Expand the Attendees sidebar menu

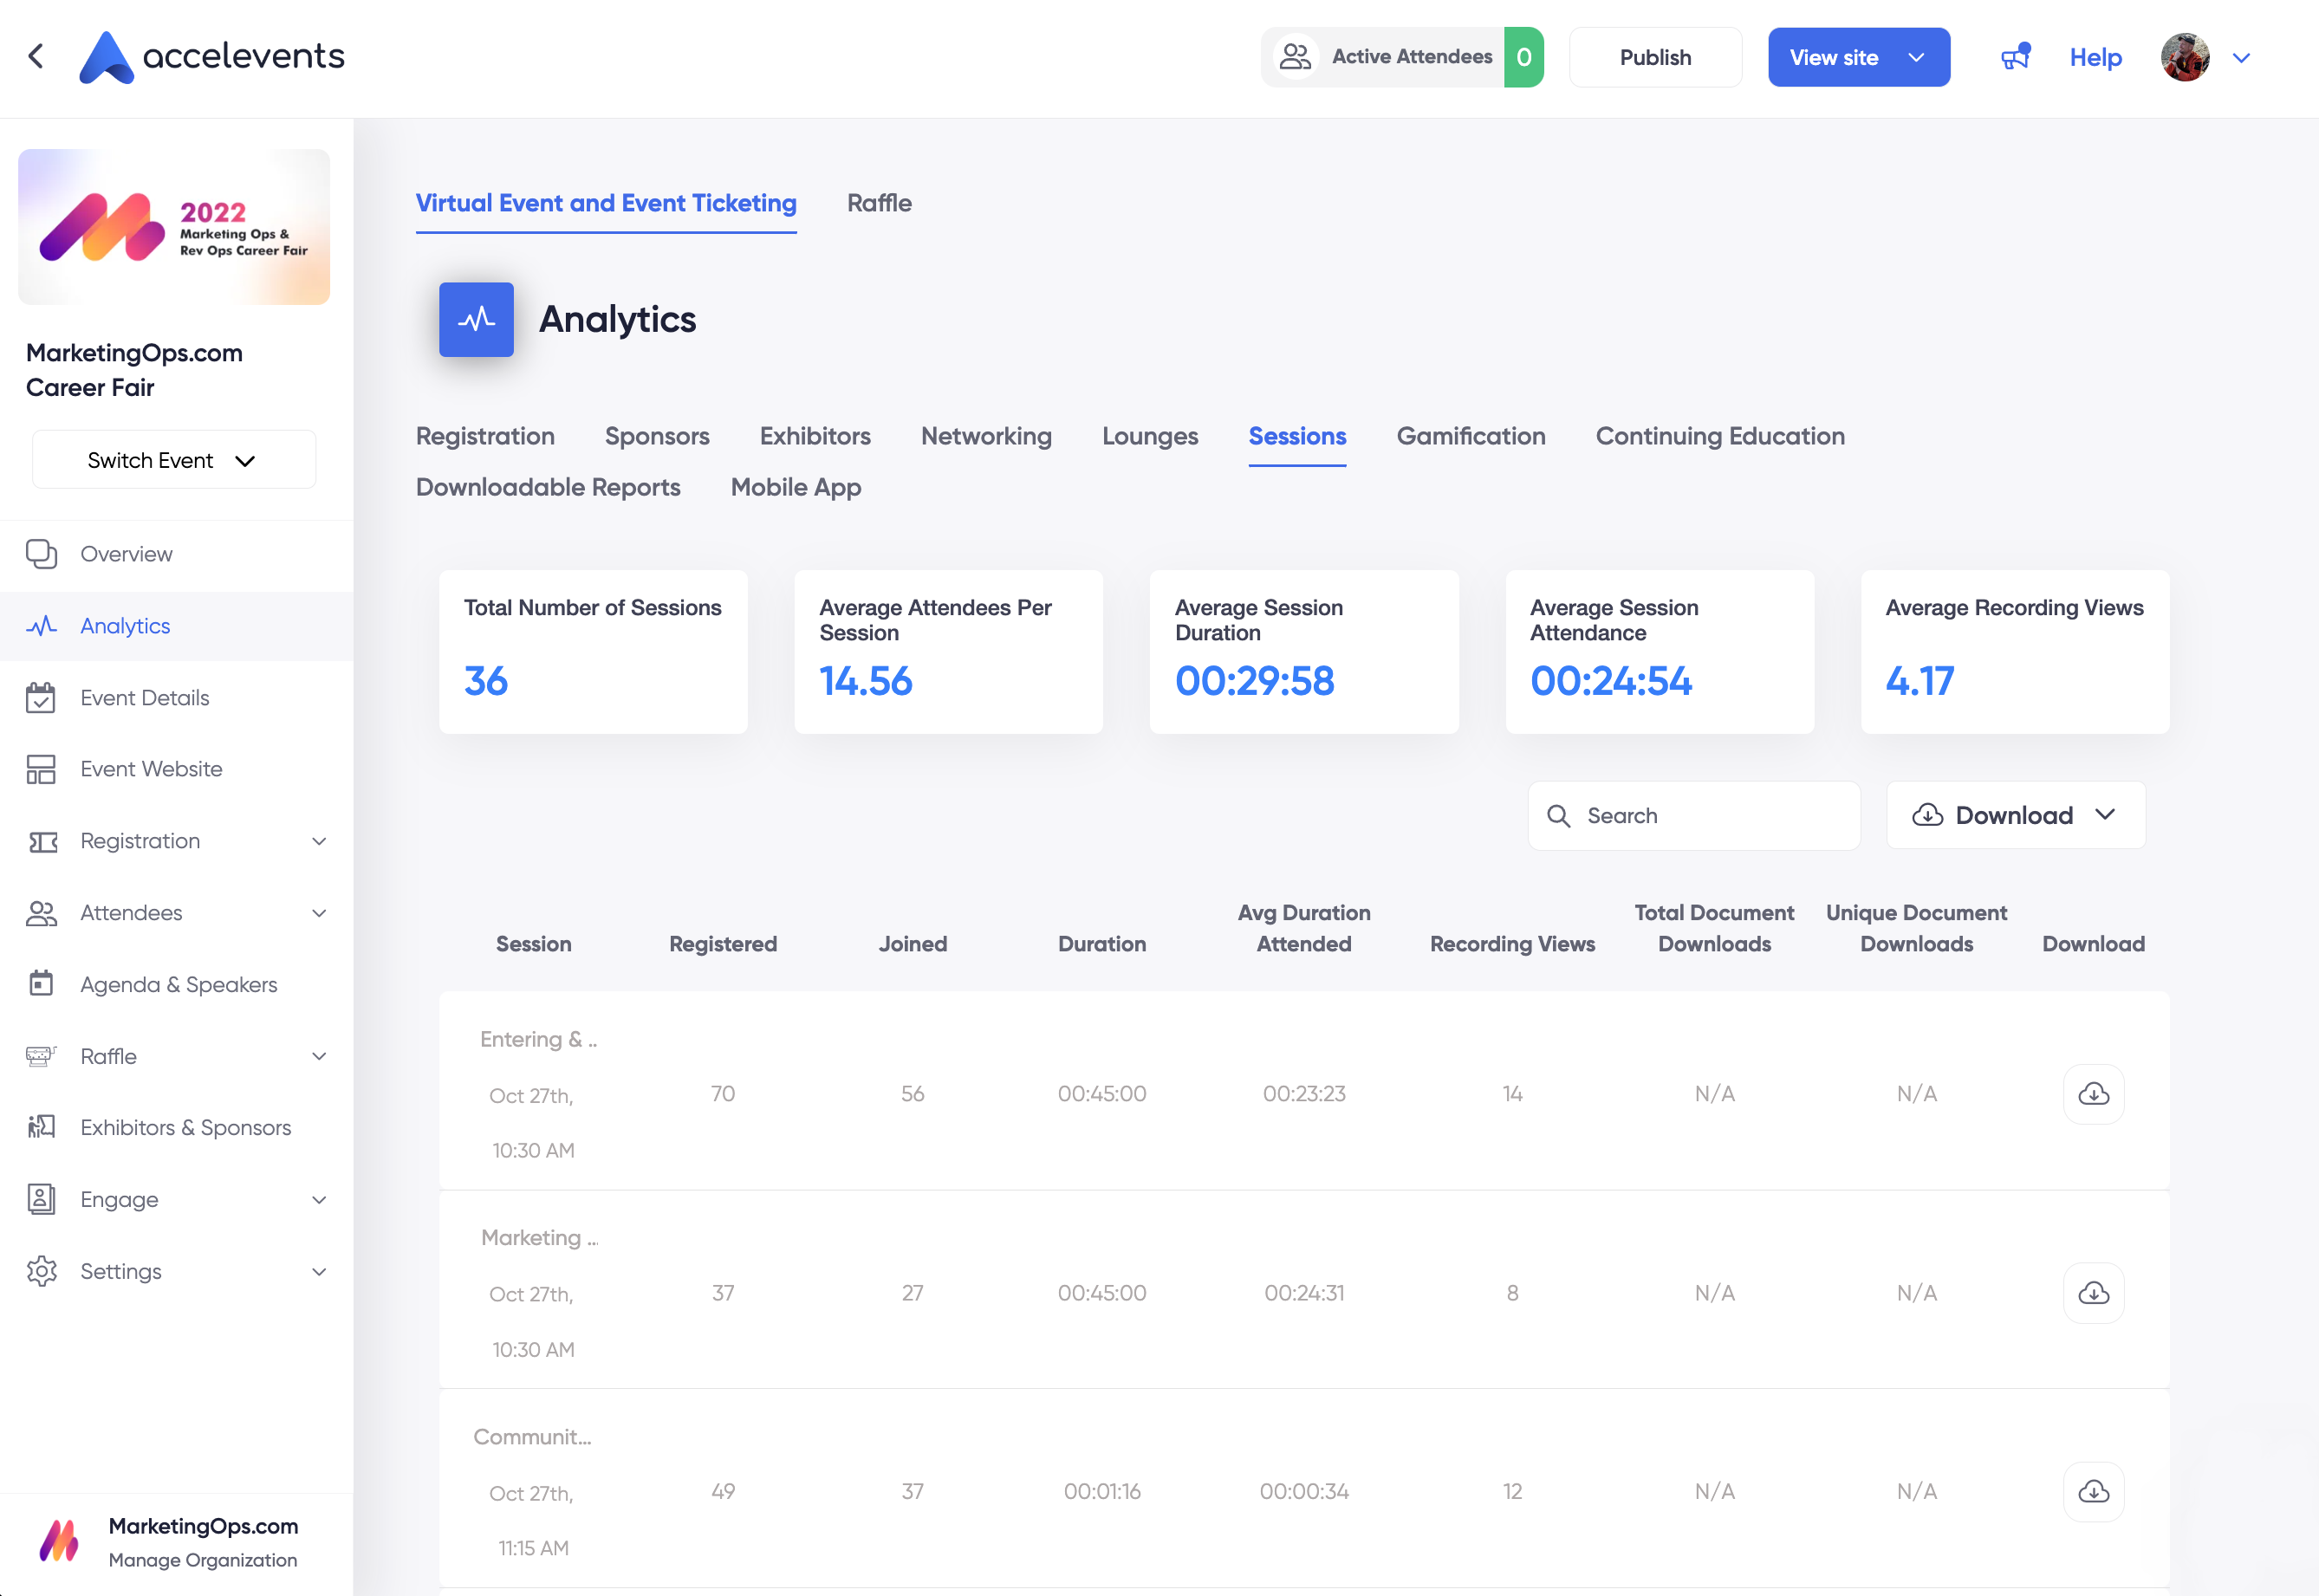tap(176, 912)
